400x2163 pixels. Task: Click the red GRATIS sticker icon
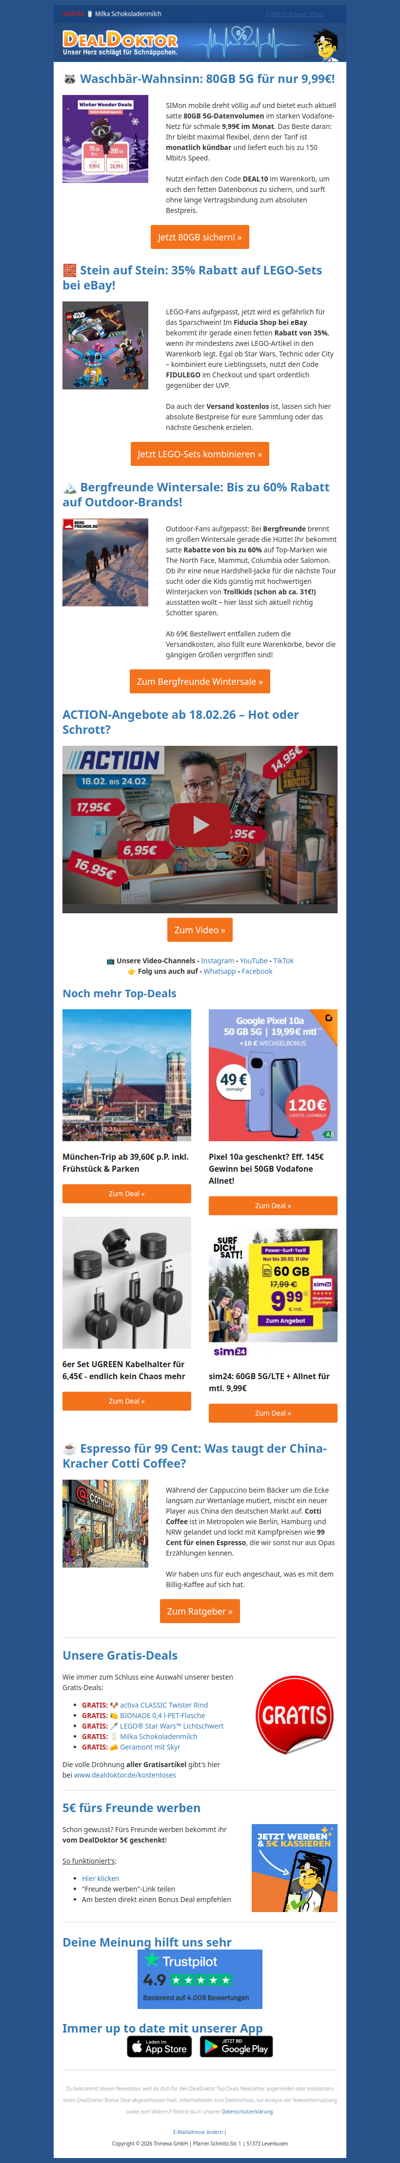293,1716
